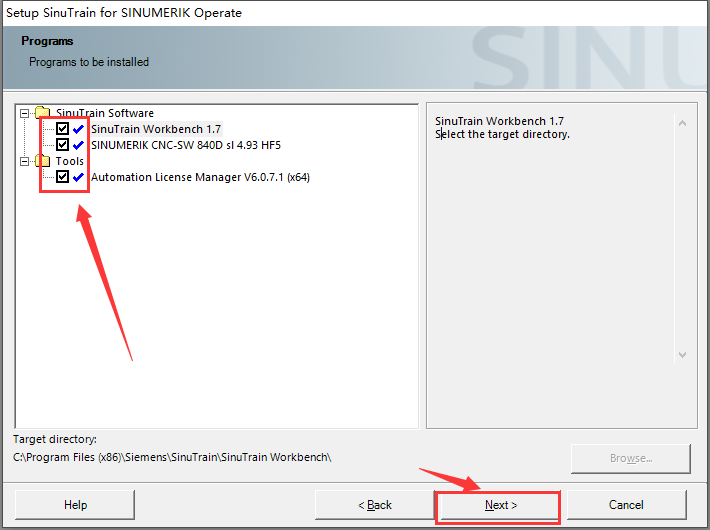Select SINUMERIK CNC-SW 840D sl 4.93 HF5
The width and height of the screenshot is (710, 530).
pos(186,145)
